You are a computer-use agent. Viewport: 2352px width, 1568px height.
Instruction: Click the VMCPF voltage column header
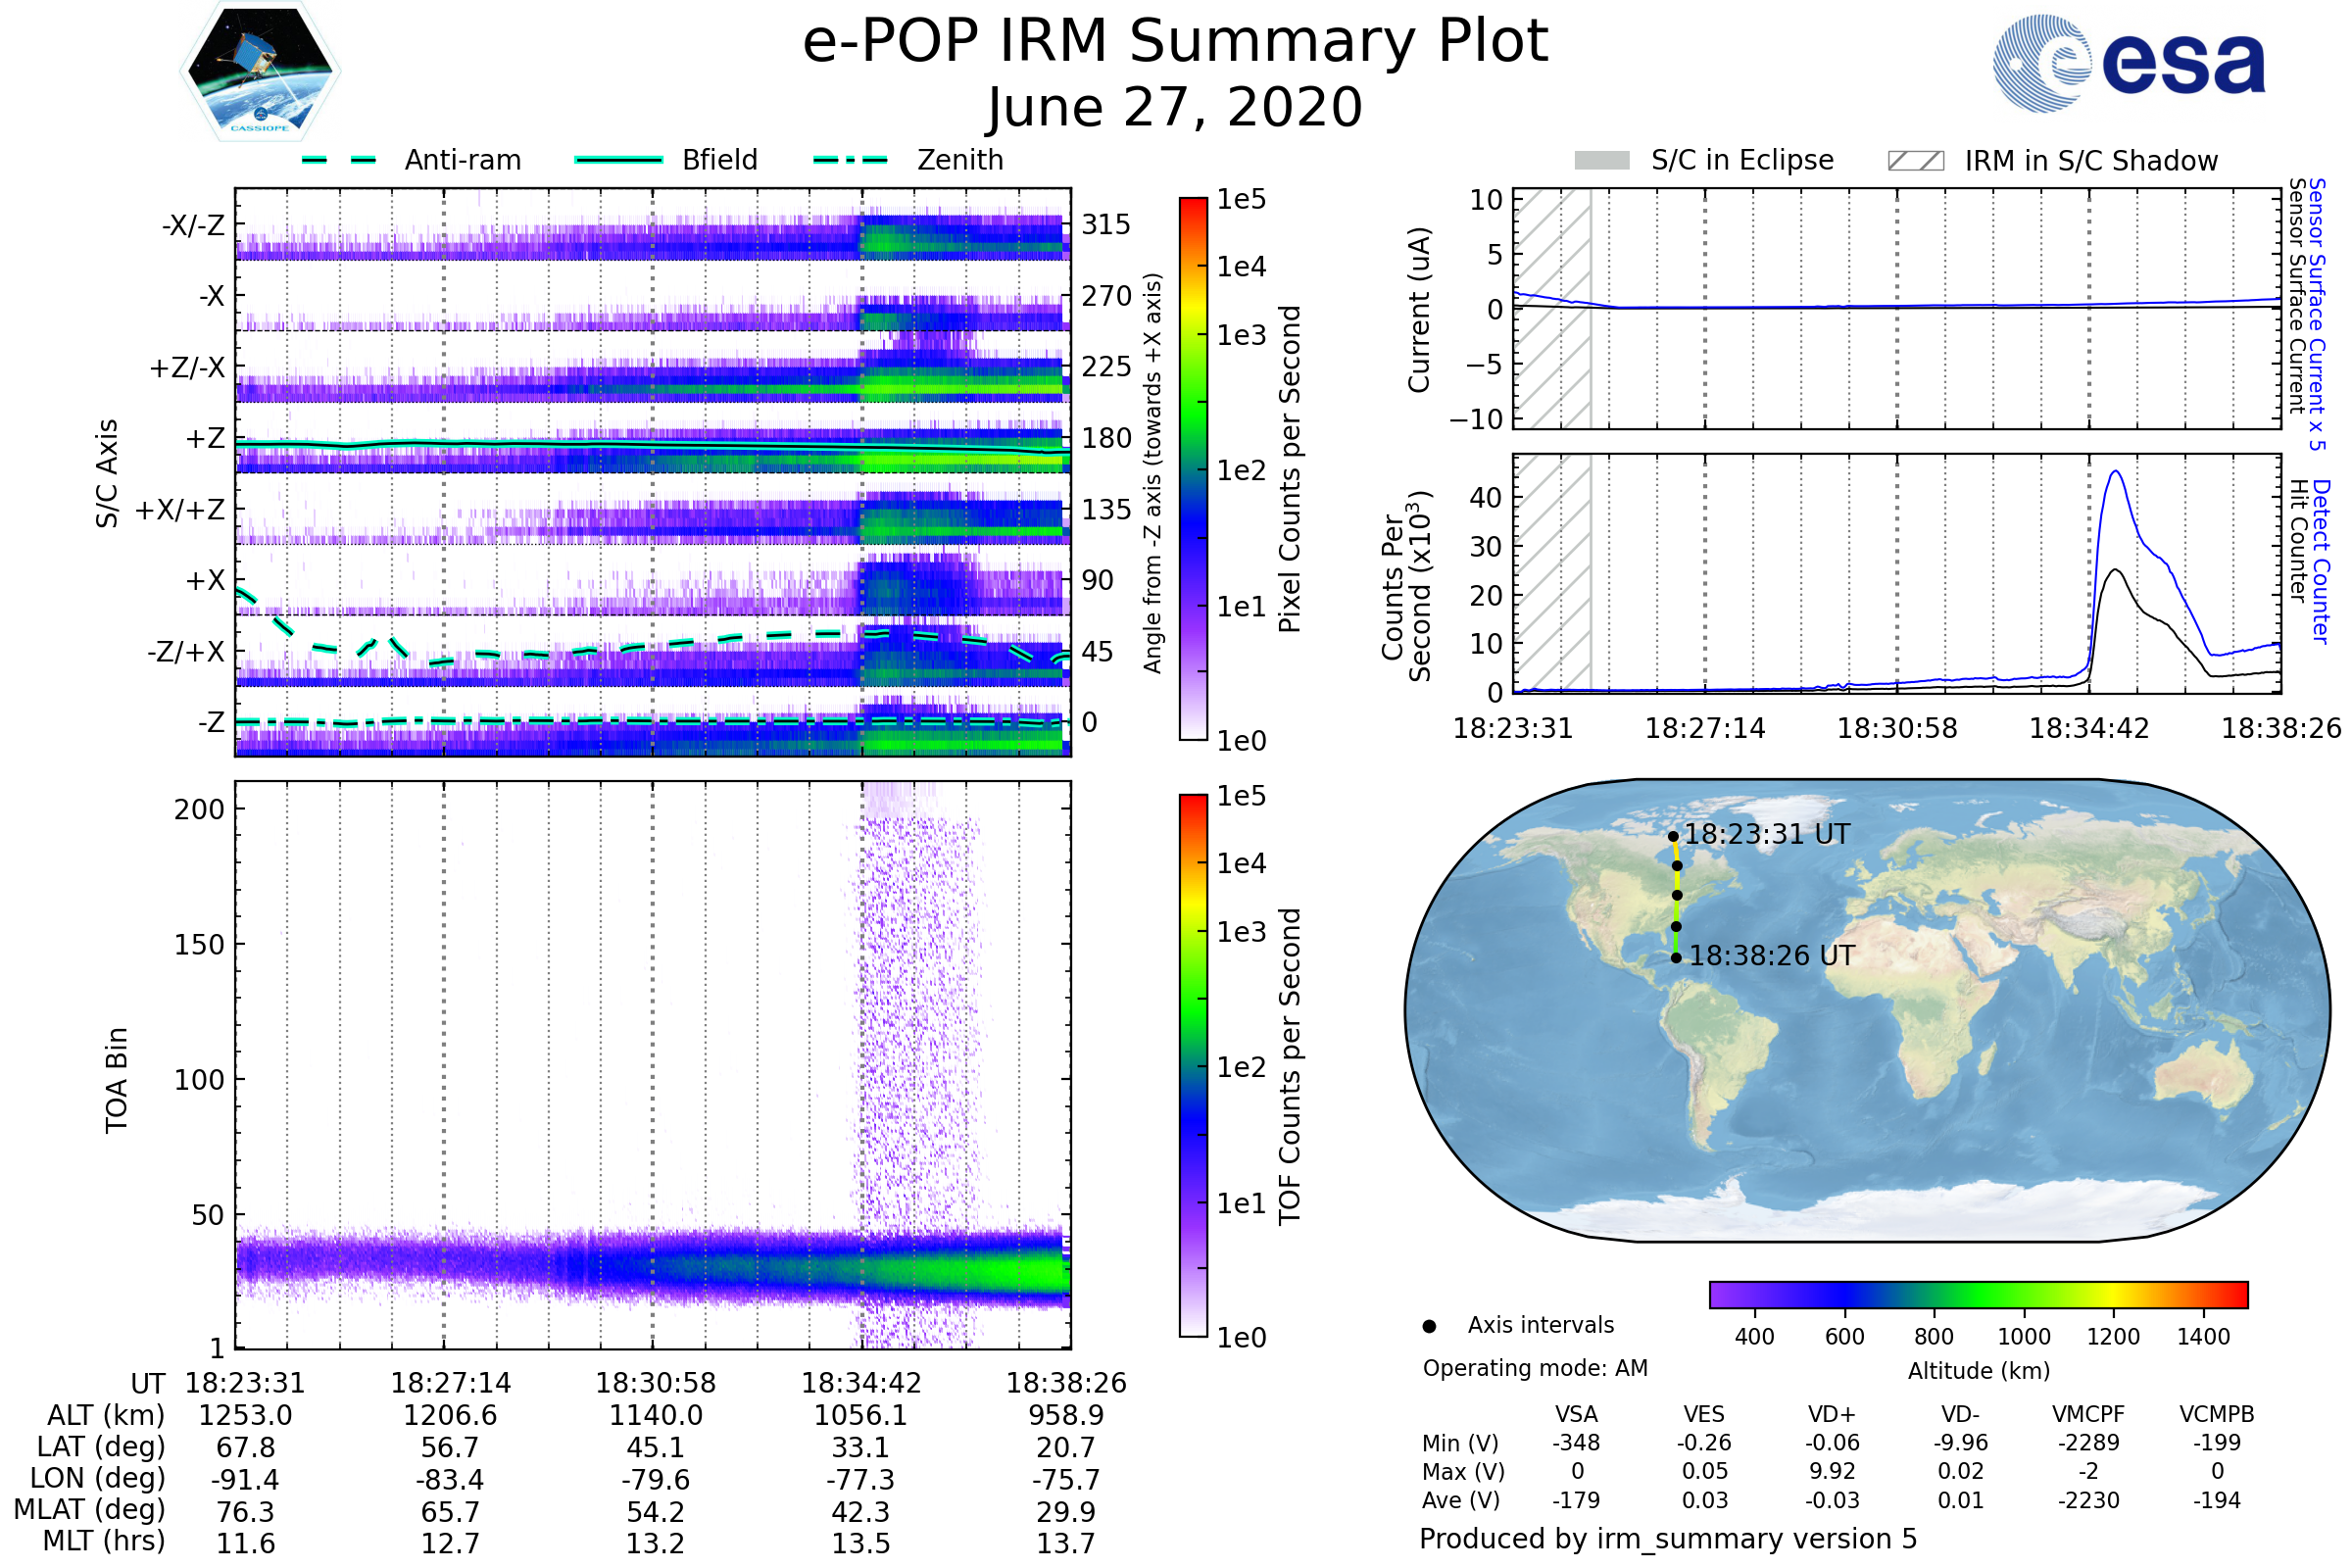coord(2088,1414)
